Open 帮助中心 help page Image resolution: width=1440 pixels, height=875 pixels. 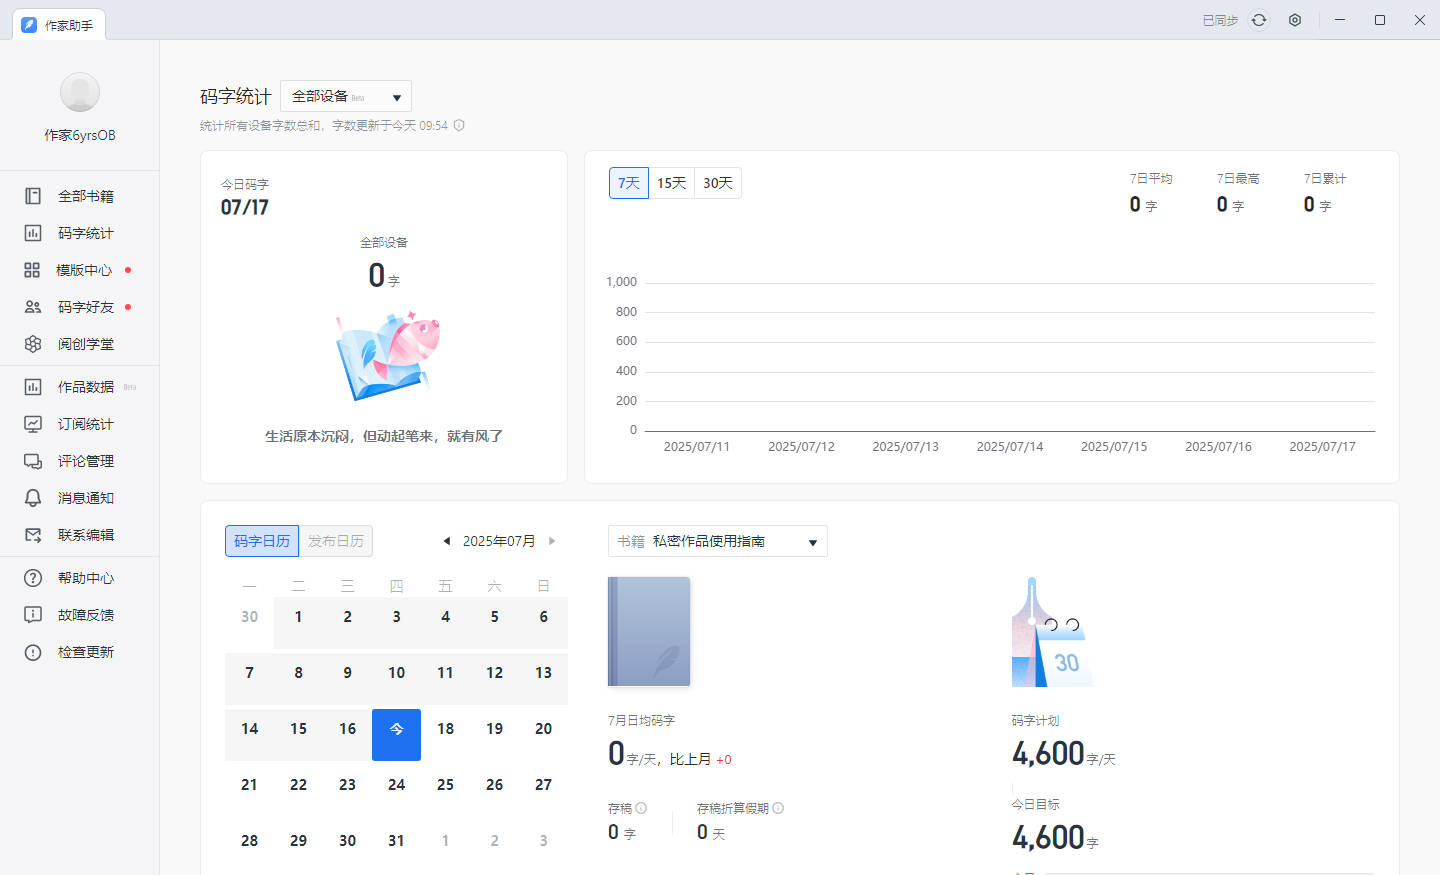point(85,578)
